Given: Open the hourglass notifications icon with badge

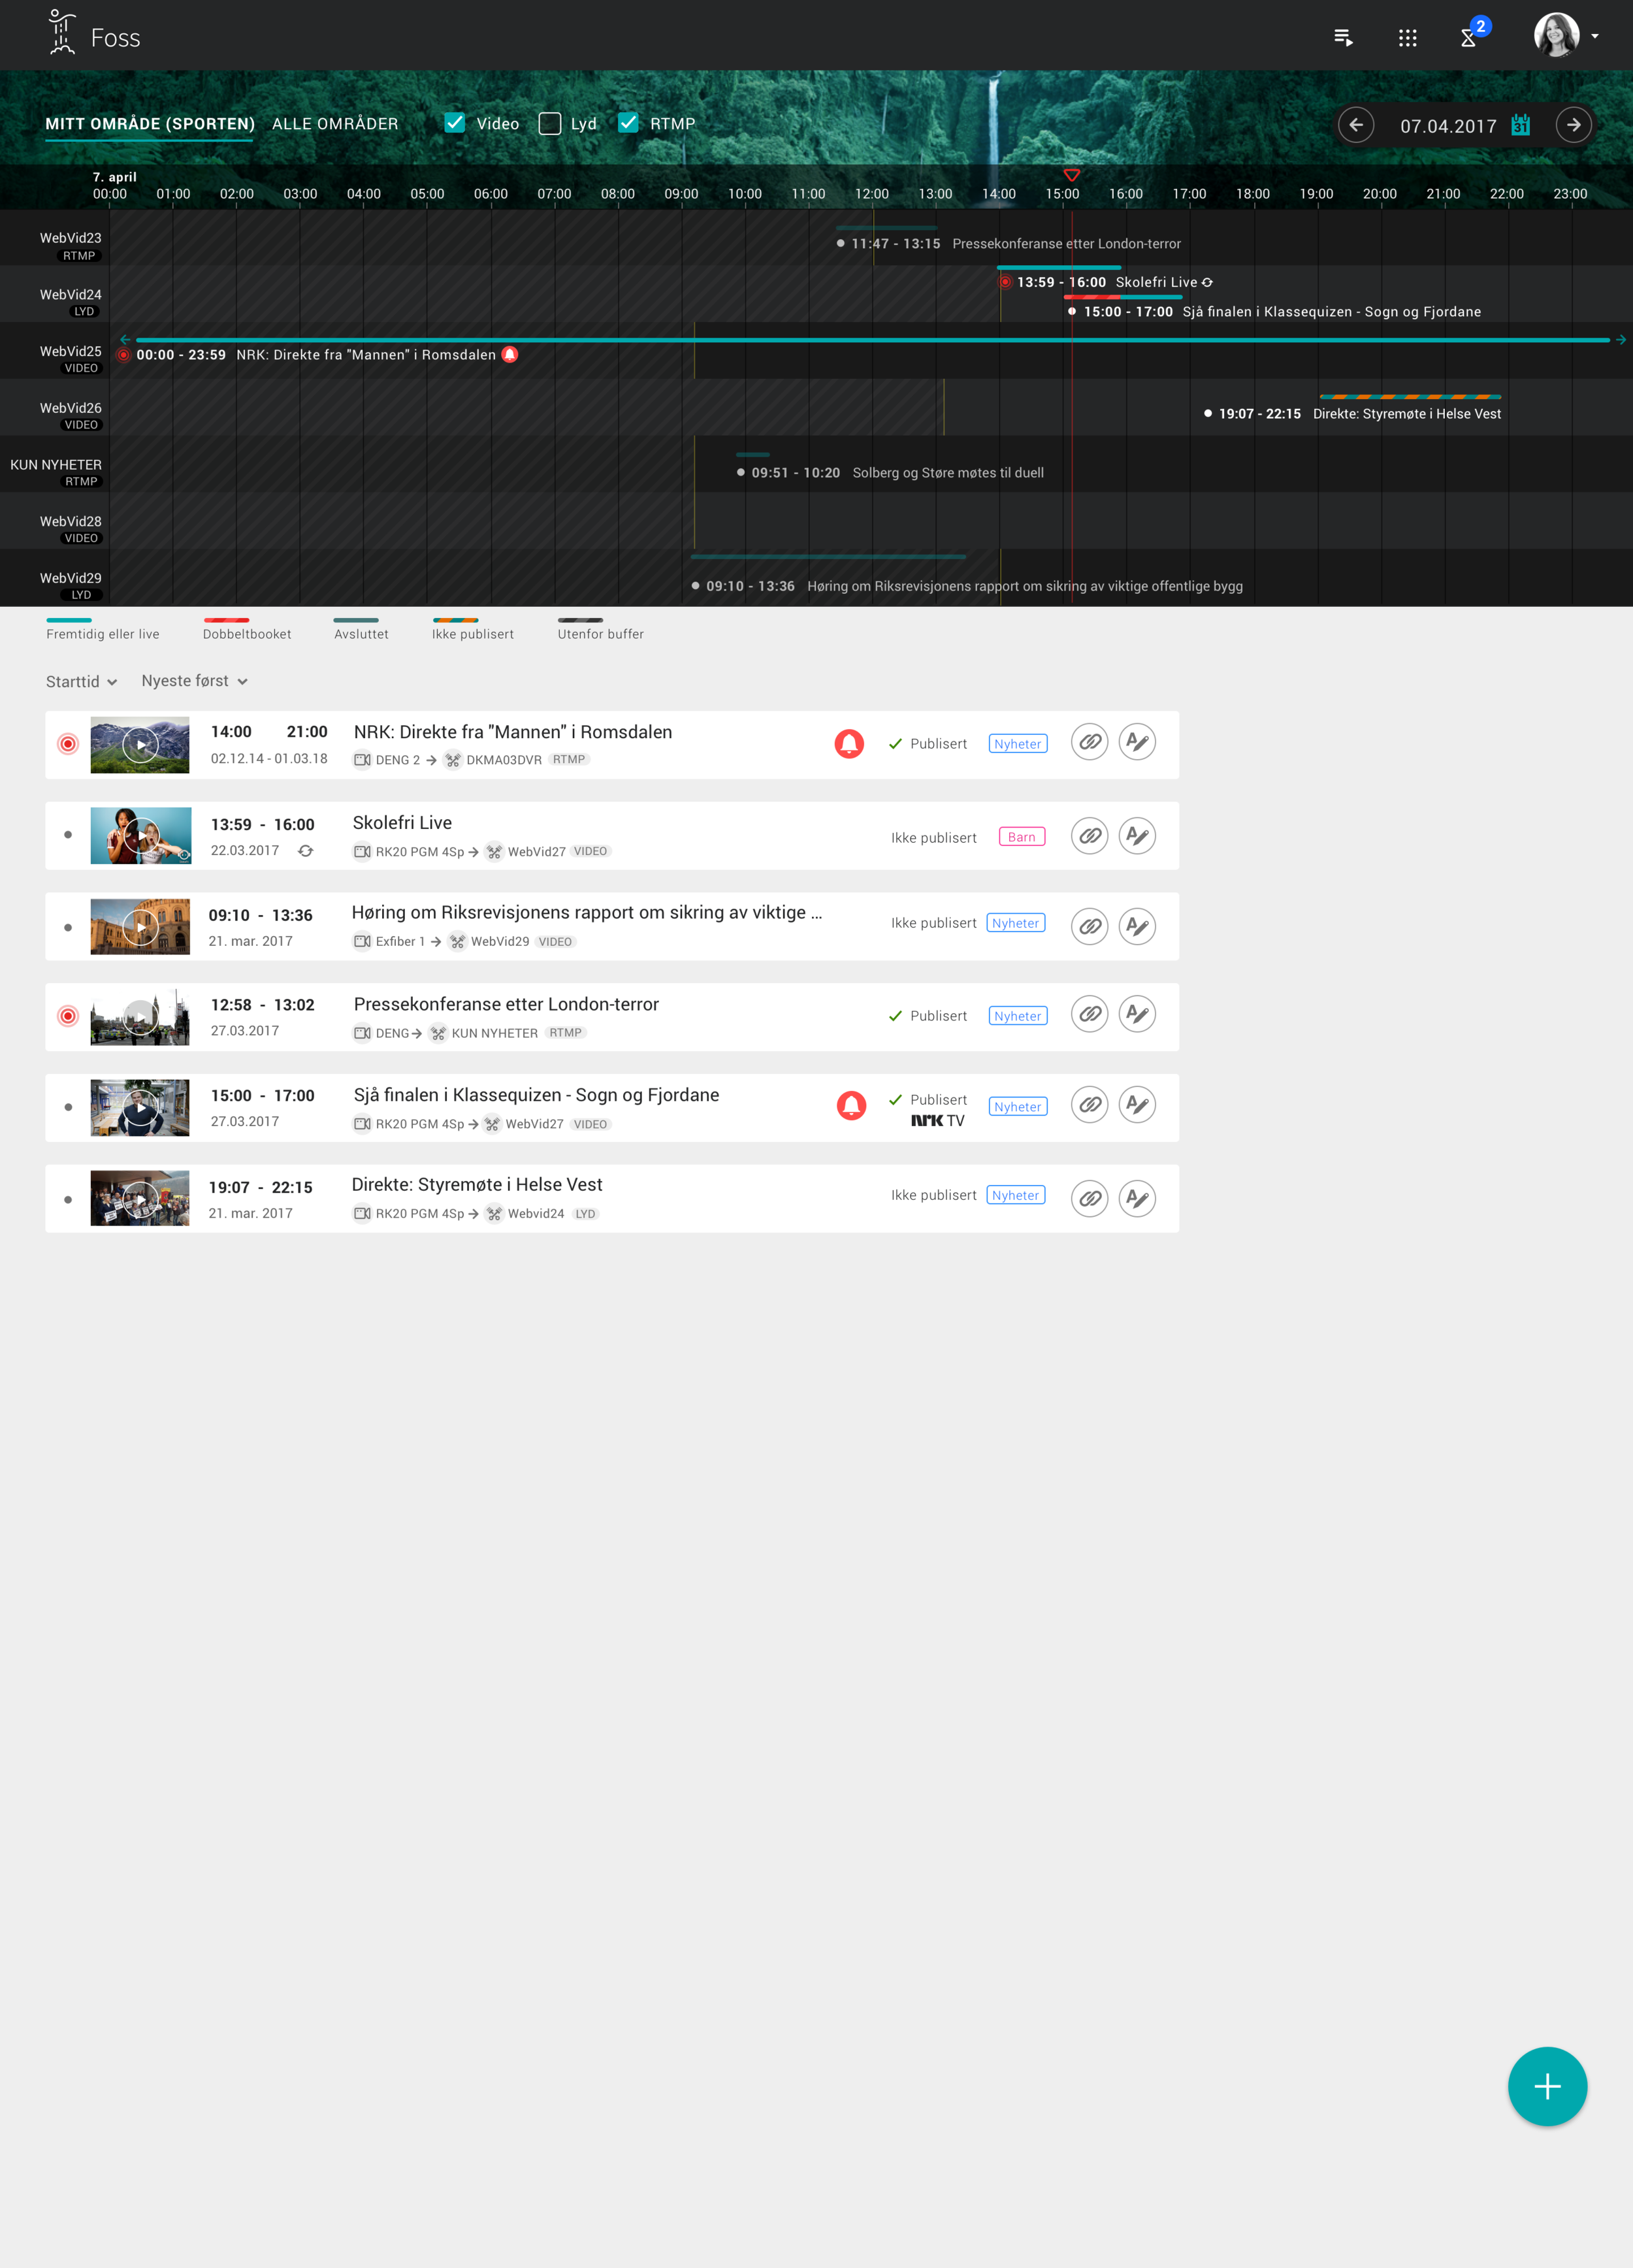Looking at the screenshot, I should coord(1469,38).
